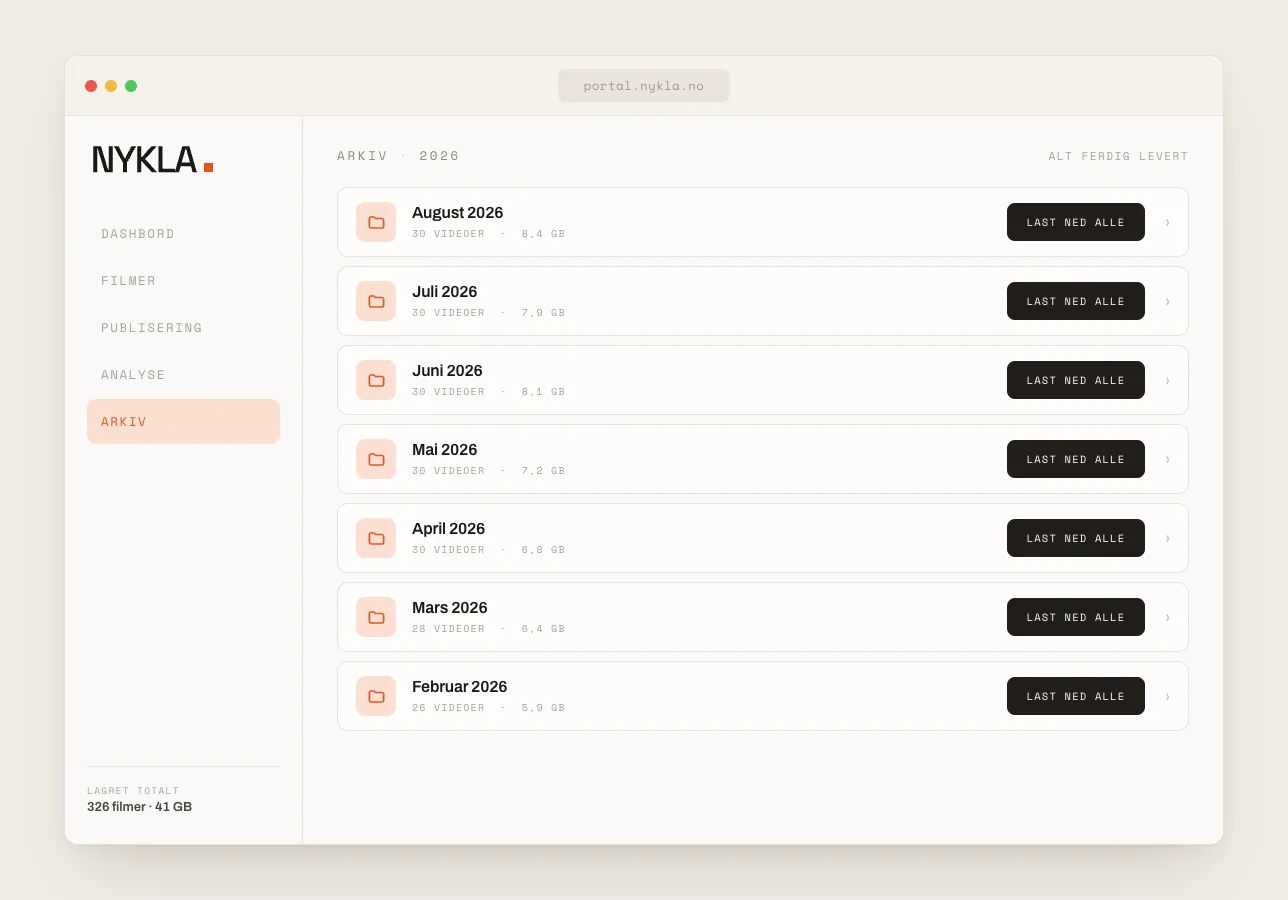Expand the August 2026 row chevron
The image size is (1288, 900).
tap(1167, 222)
